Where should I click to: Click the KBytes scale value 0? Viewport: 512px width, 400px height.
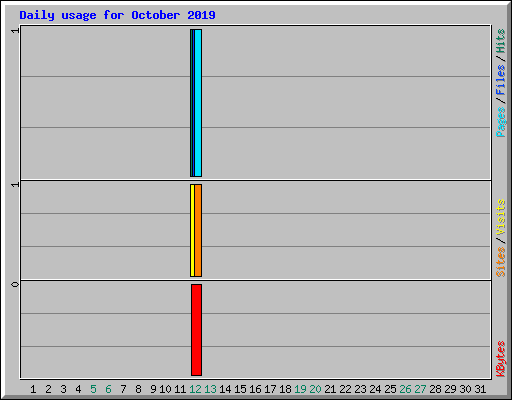15,284
